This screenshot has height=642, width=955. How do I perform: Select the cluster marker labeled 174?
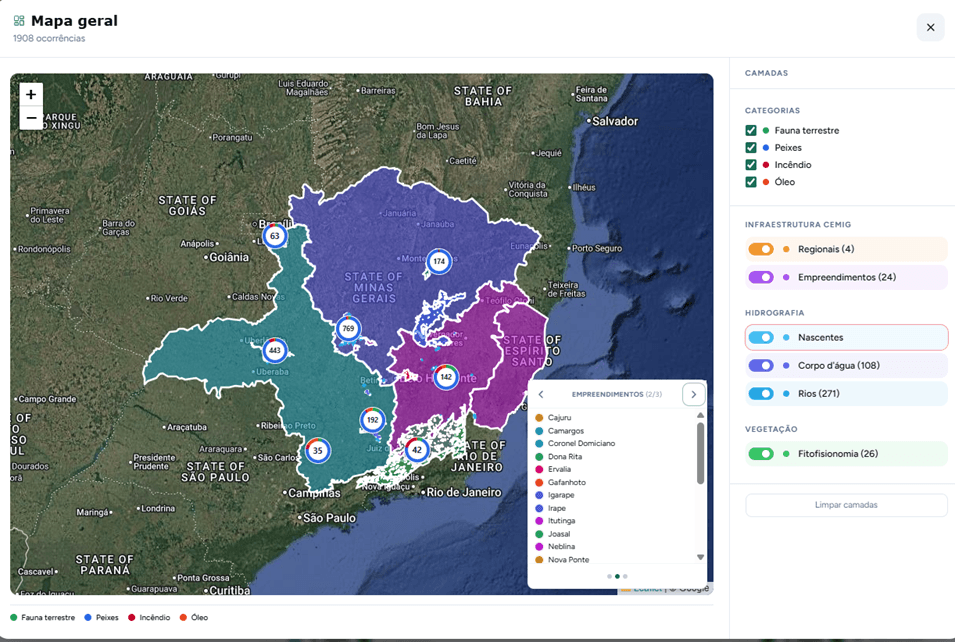point(439,261)
